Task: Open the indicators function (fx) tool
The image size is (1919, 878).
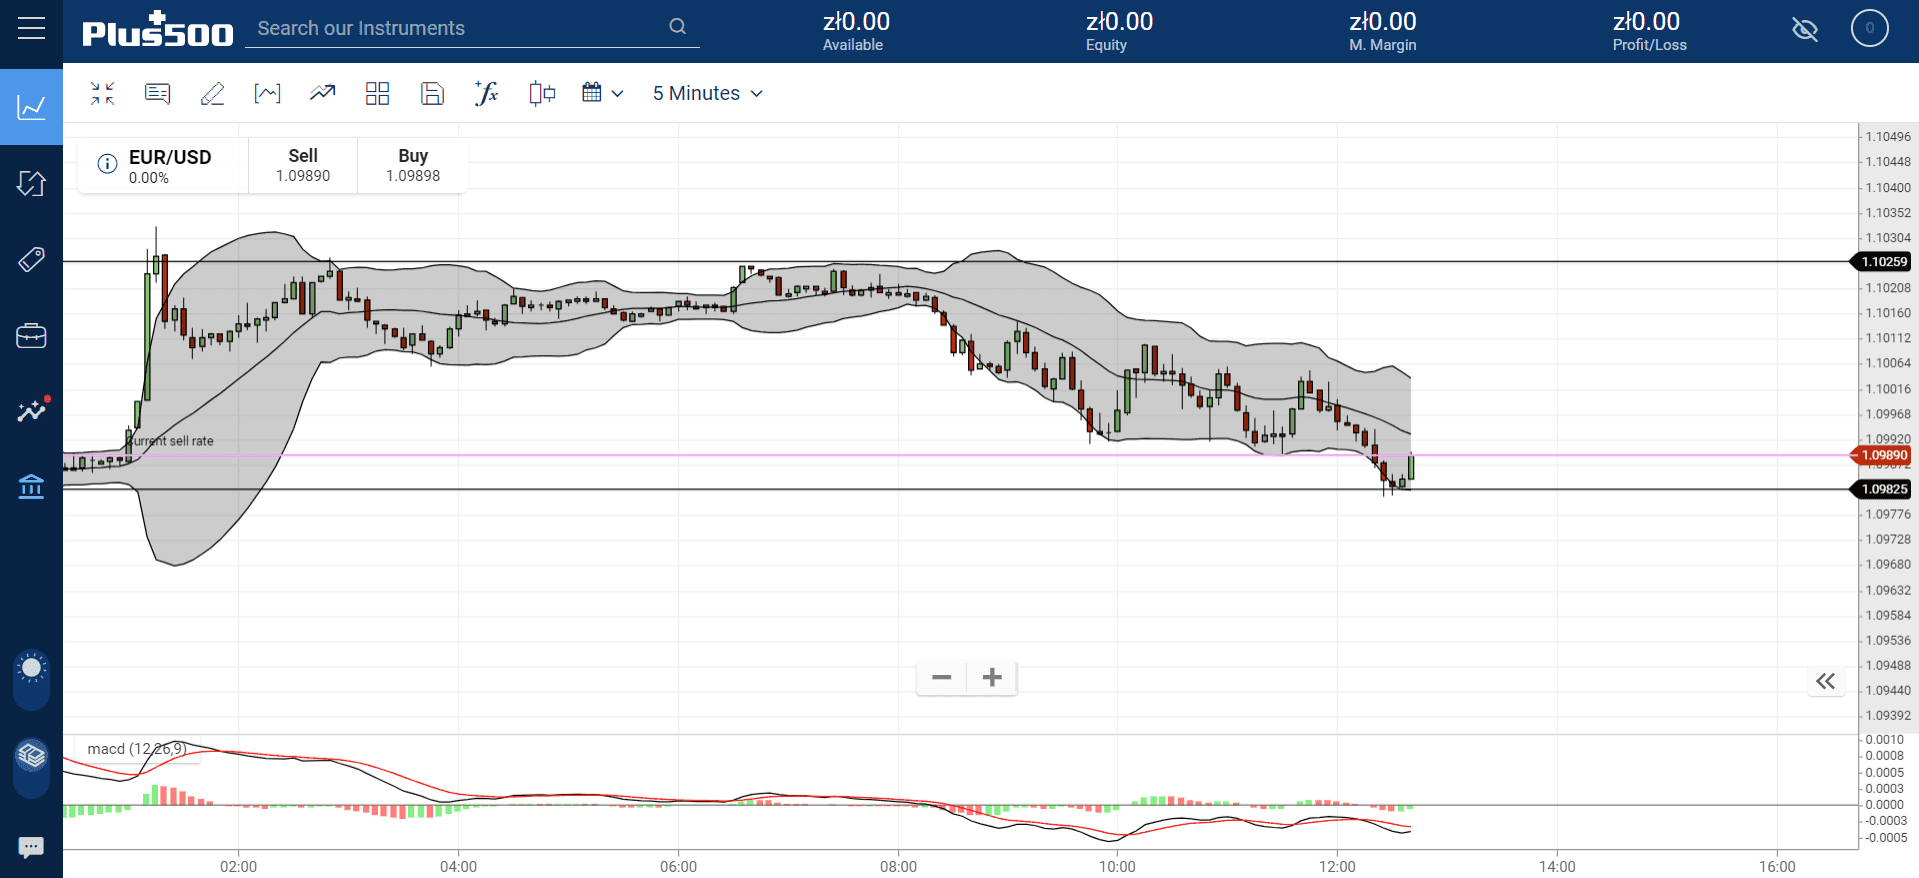Action: (x=486, y=93)
